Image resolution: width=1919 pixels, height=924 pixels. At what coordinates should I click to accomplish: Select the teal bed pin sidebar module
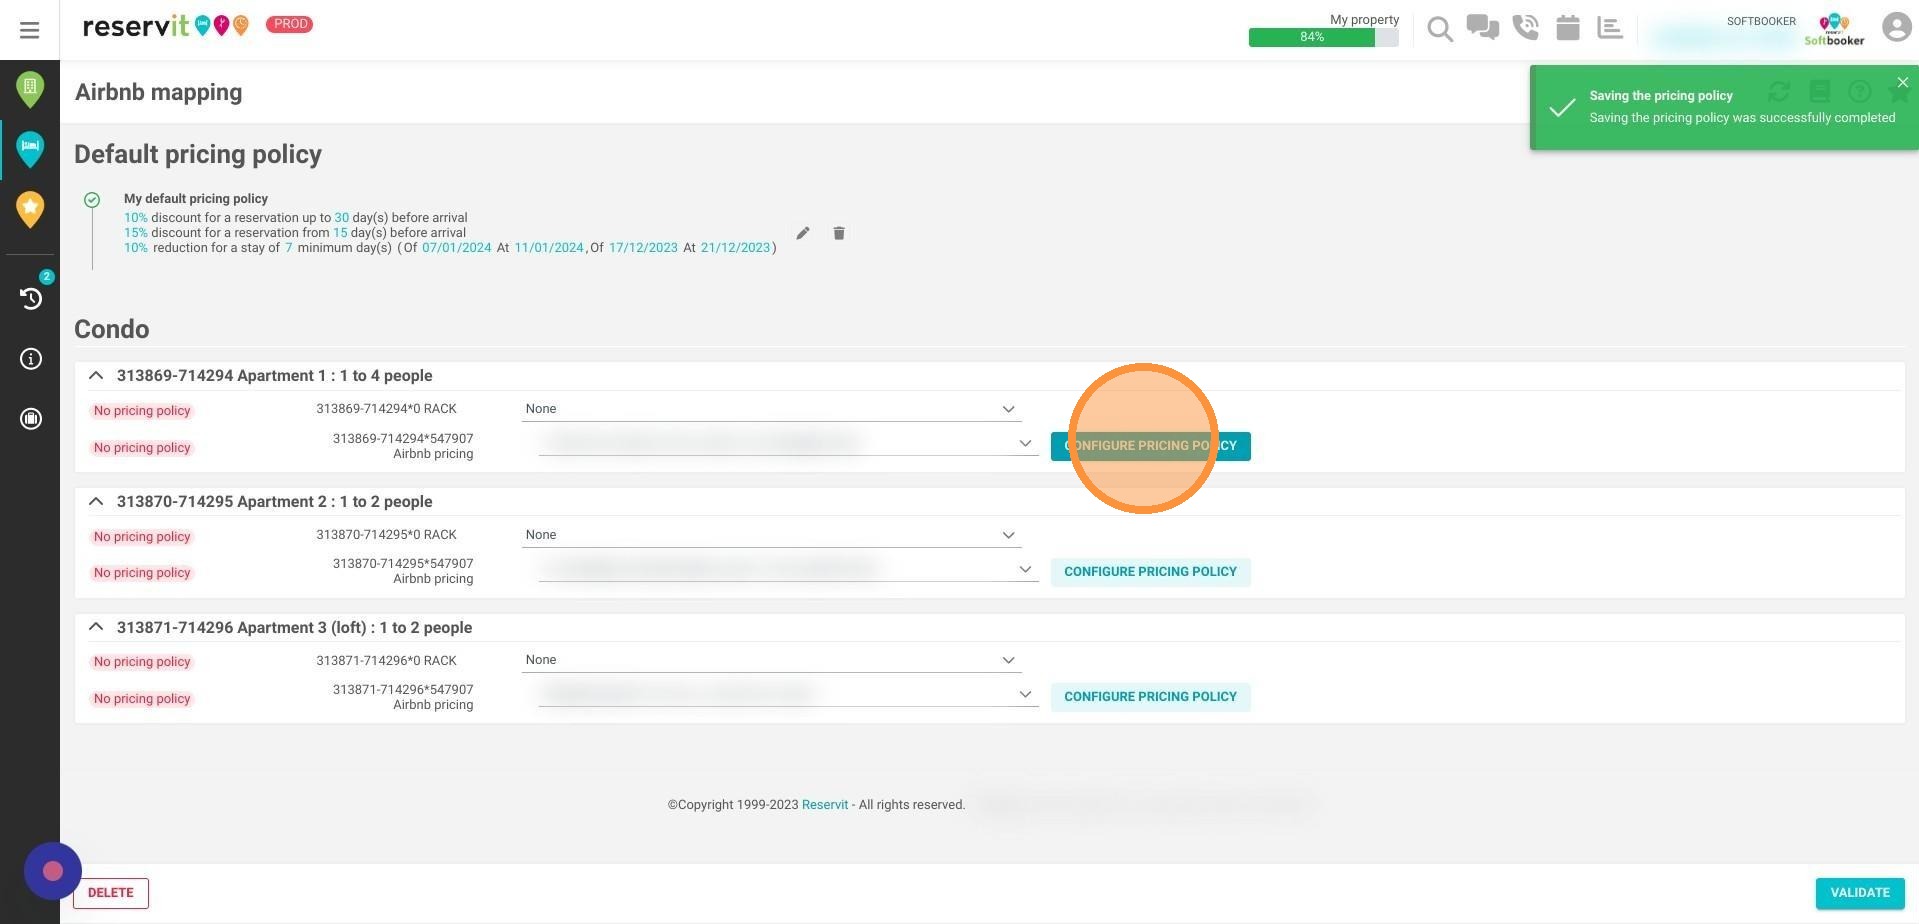click(30, 150)
